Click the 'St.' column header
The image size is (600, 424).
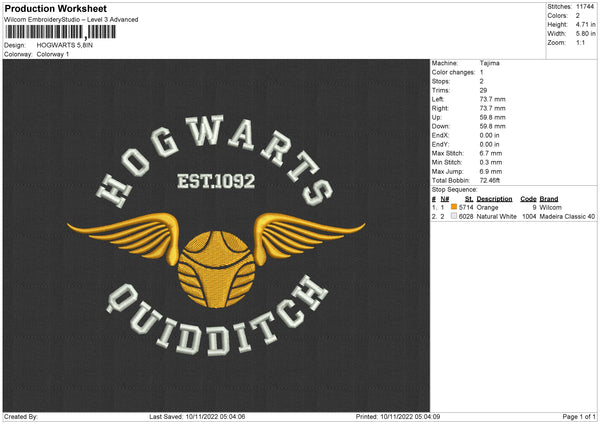(x=469, y=199)
